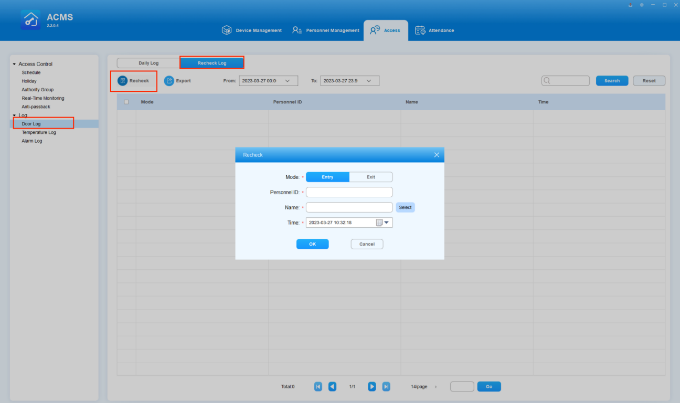The height and width of the screenshot is (403, 680).
Task: Click the Select button beside Name
Action: 405,207
